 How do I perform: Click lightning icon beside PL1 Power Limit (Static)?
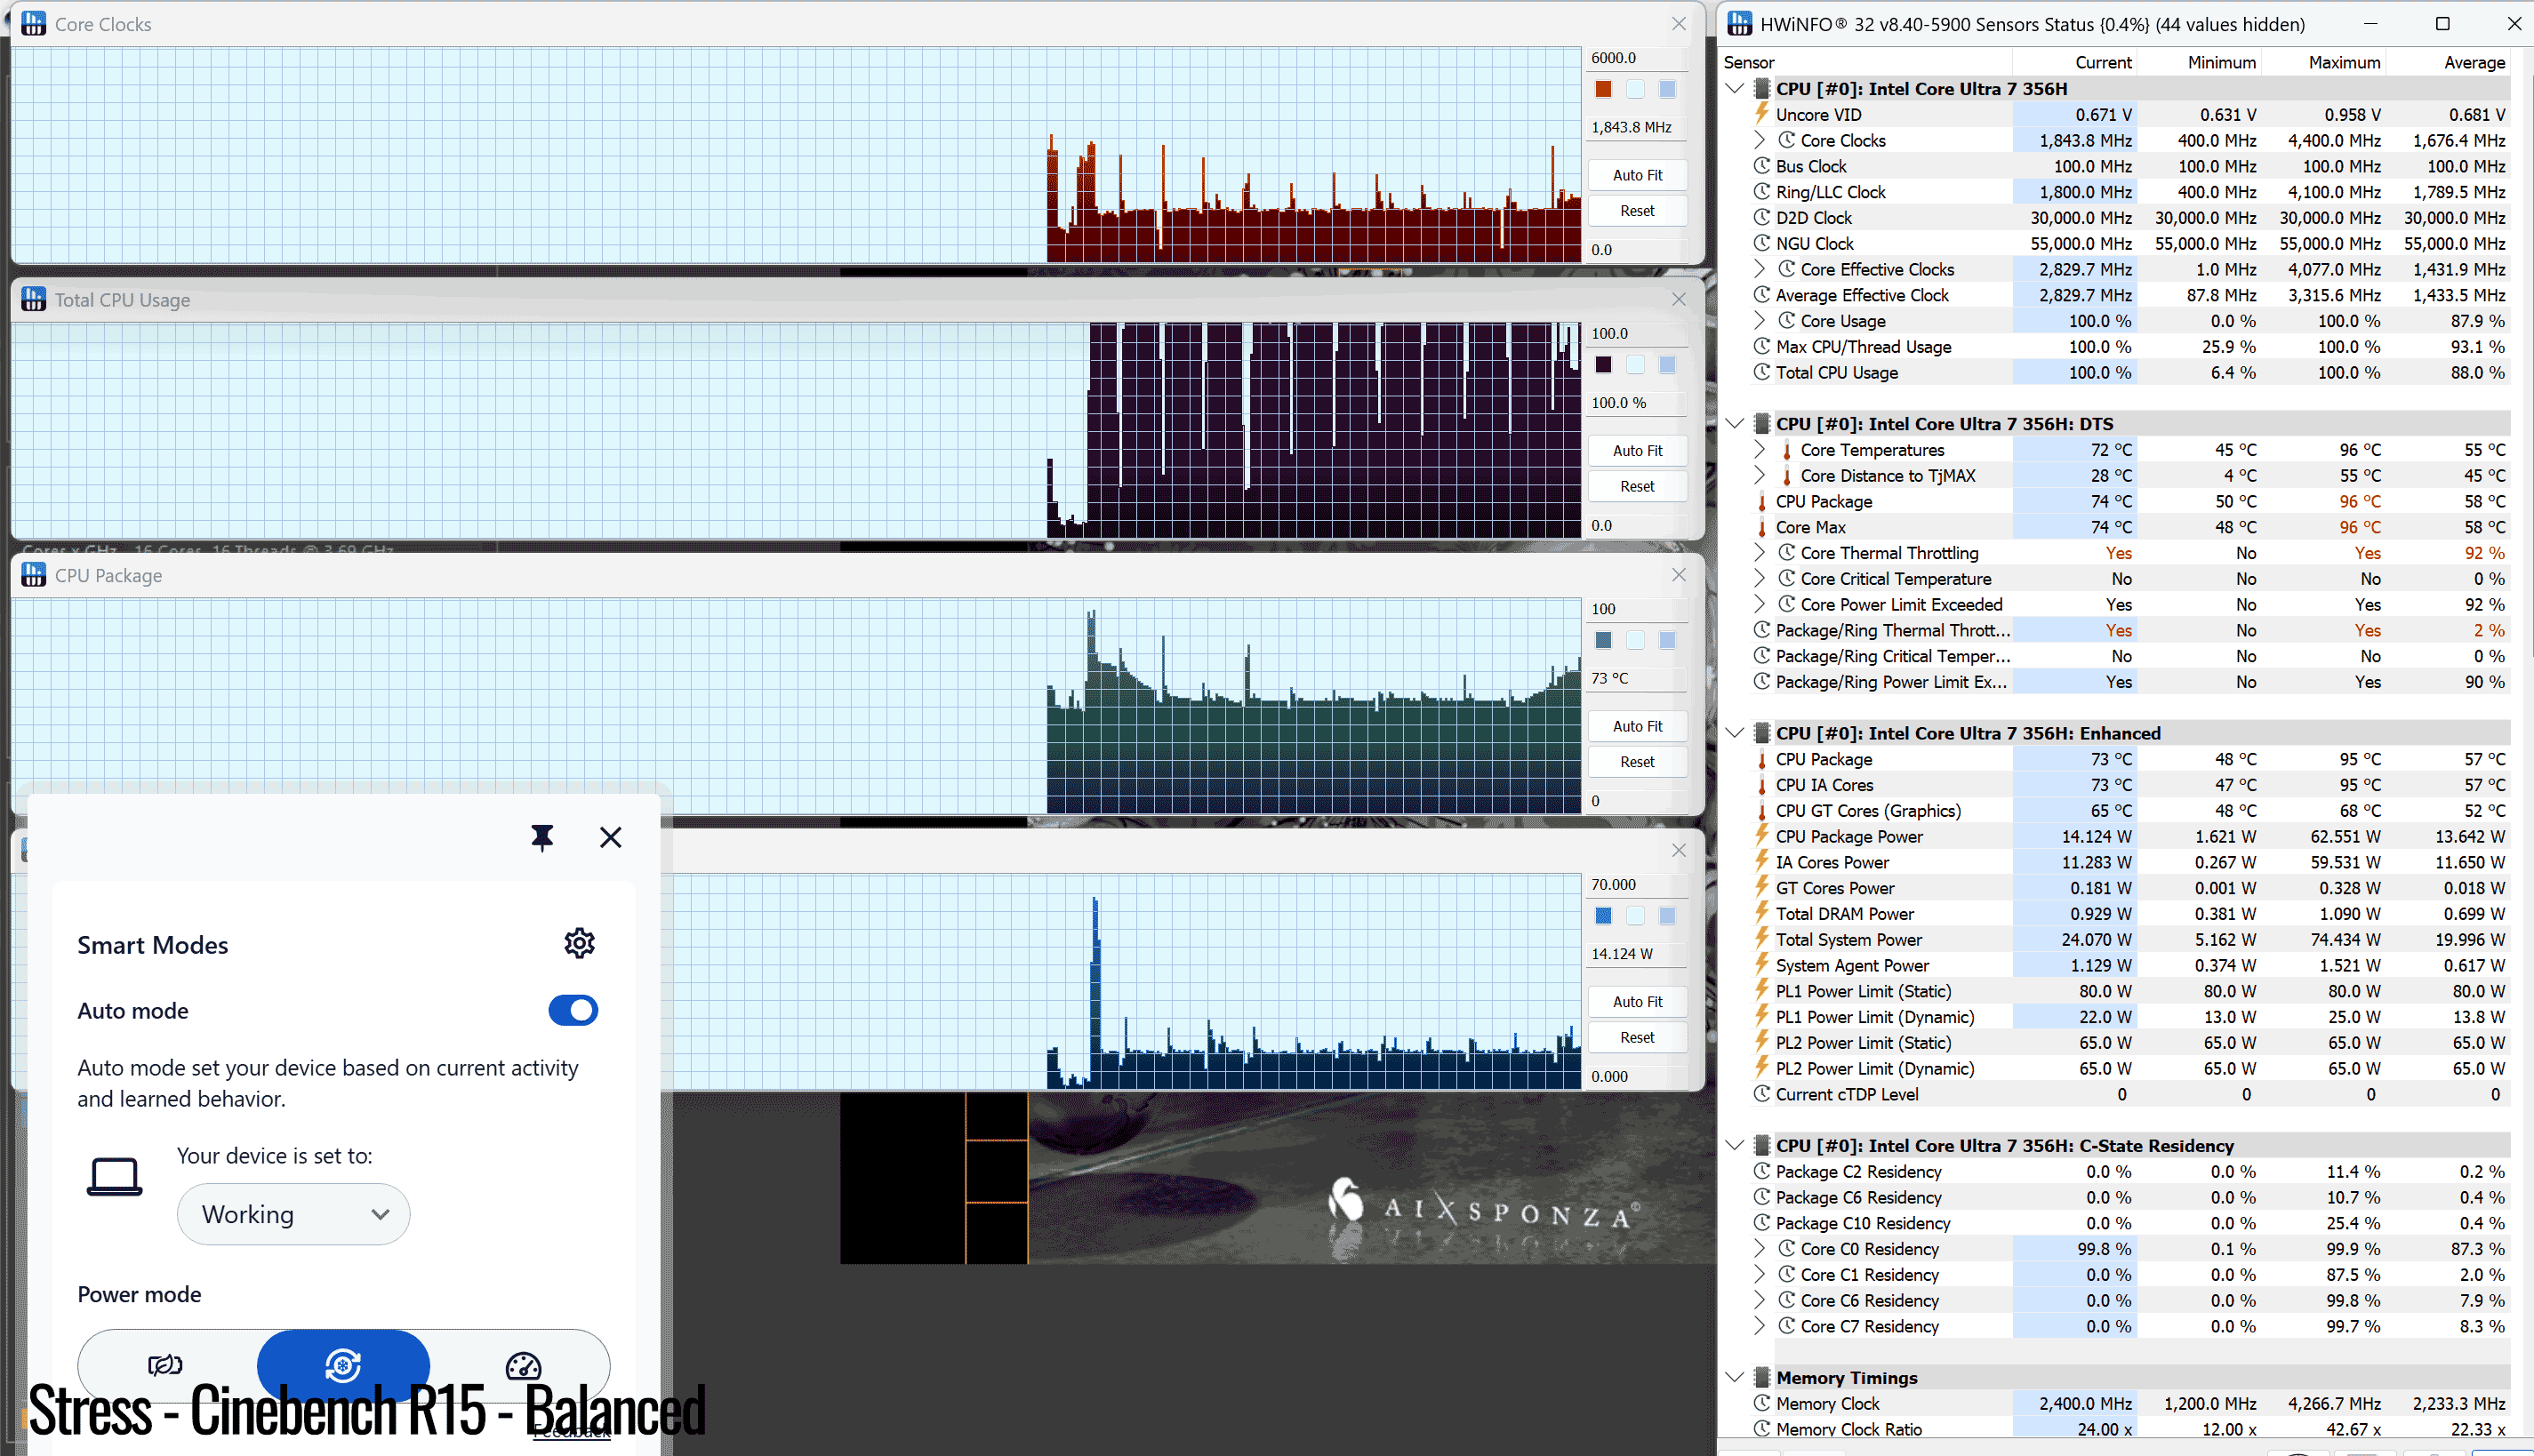pyautogui.click(x=1762, y=991)
